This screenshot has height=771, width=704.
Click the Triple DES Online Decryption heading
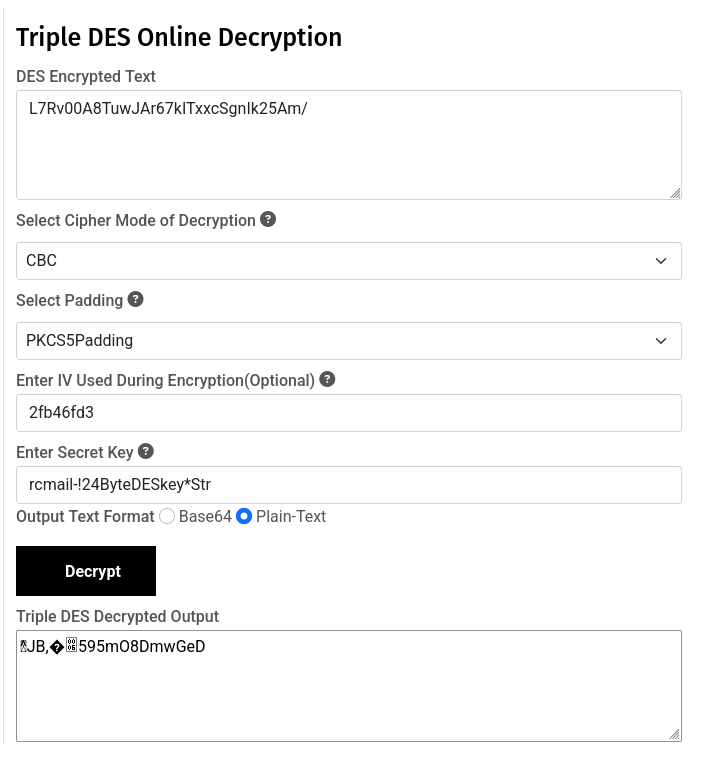(179, 37)
